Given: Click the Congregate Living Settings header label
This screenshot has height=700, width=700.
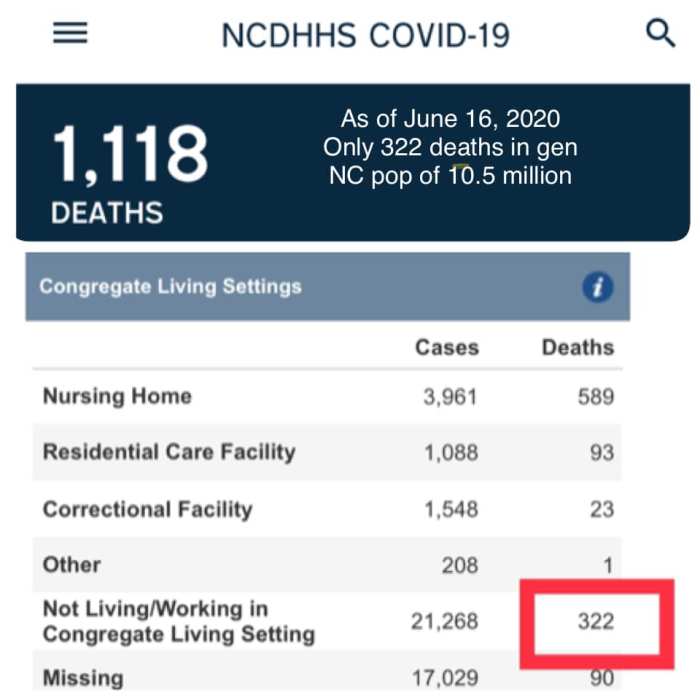Looking at the screenshot, I should point(170,287).
